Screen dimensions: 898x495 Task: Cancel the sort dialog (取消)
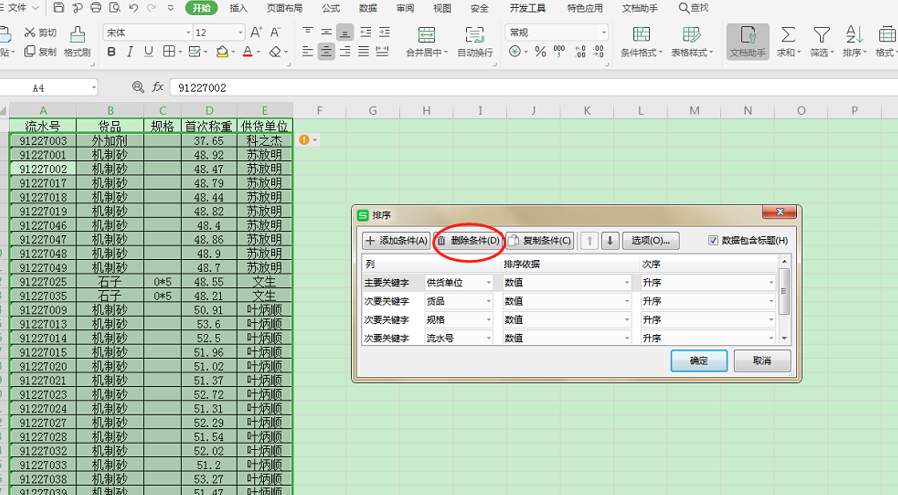point(762,361)
